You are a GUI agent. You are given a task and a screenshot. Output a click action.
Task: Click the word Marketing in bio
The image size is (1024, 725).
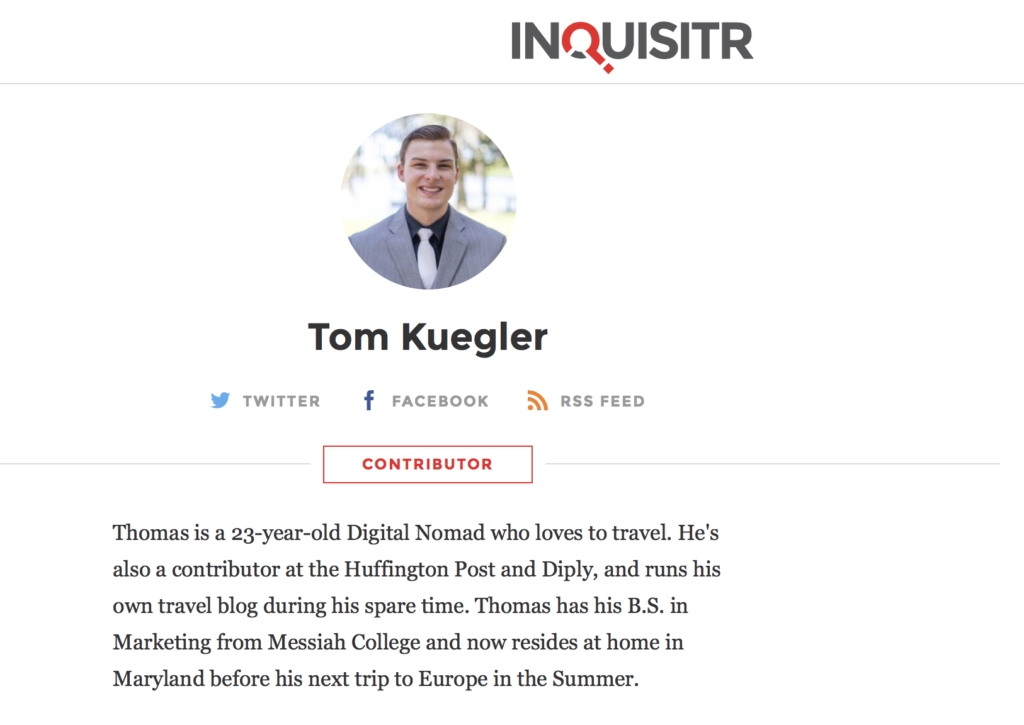pos(162,643)
